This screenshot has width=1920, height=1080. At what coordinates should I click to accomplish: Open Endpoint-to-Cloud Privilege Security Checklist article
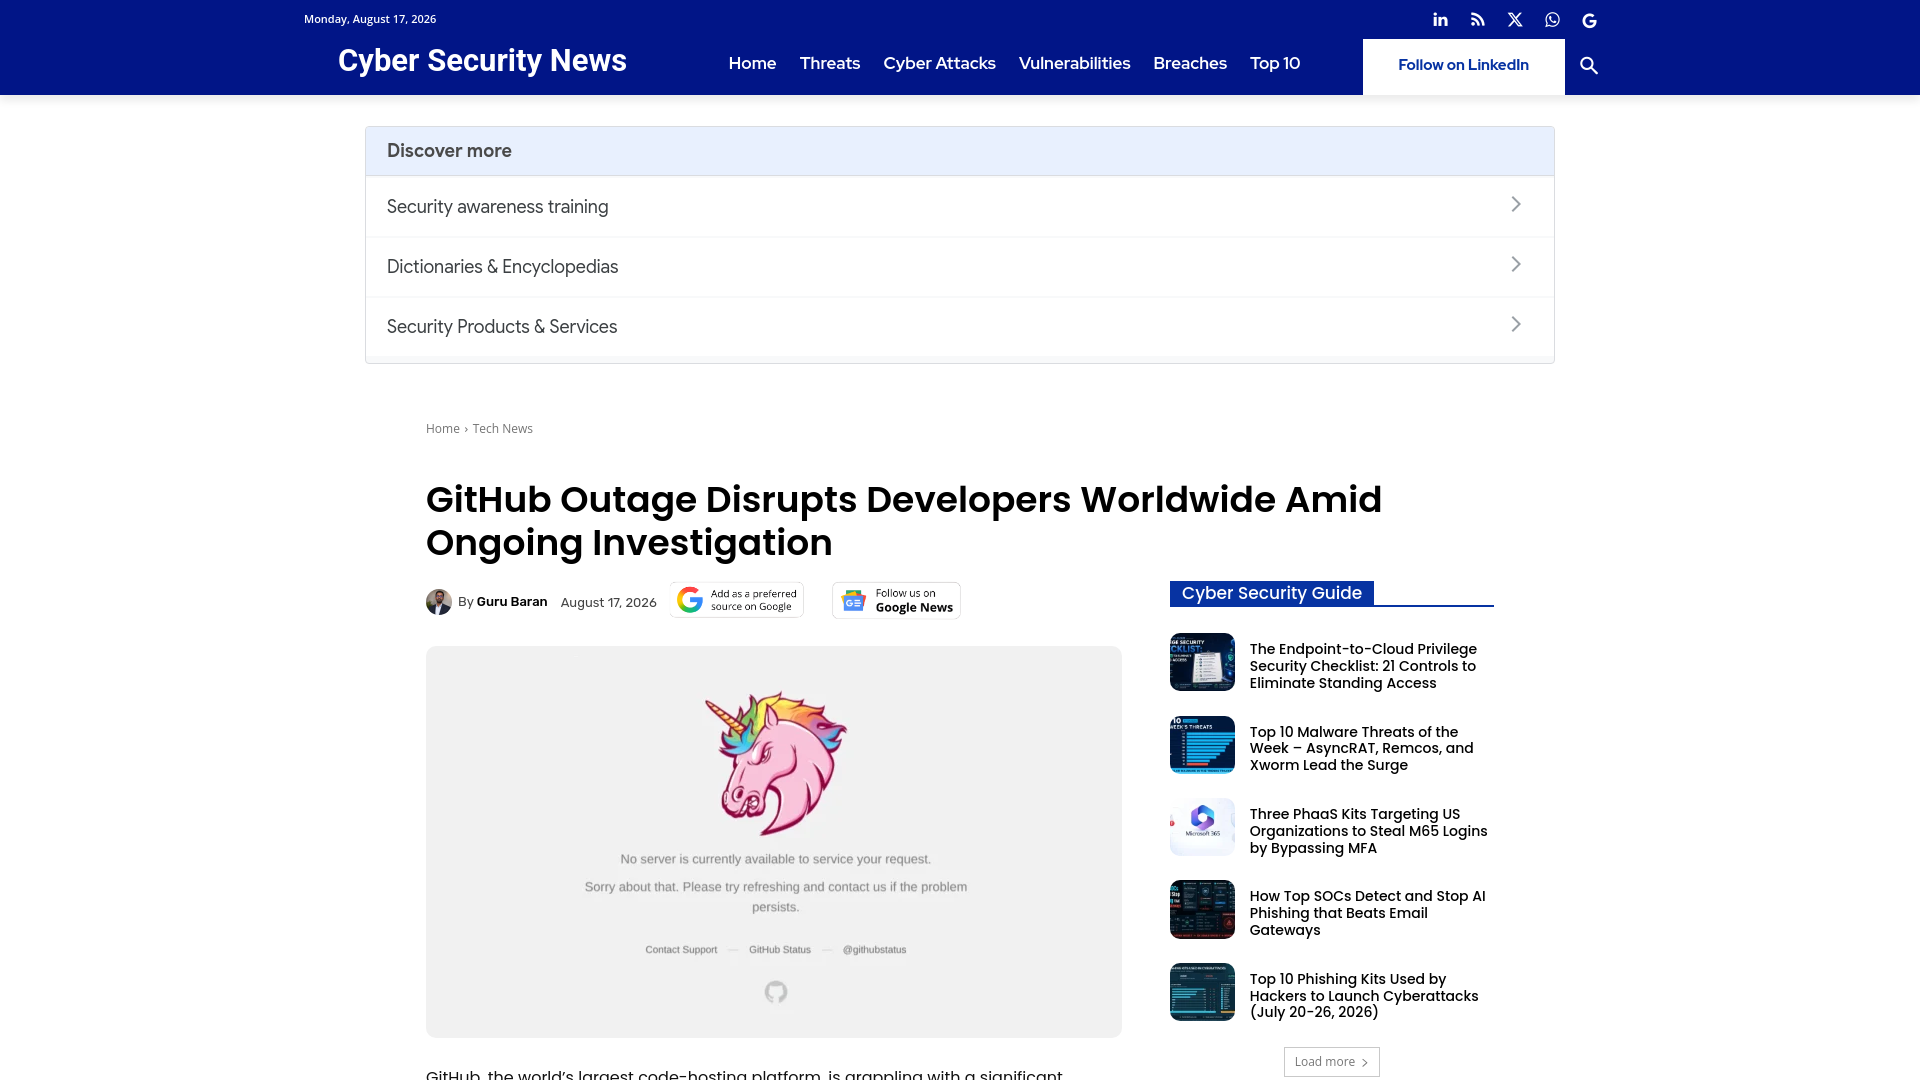1363,666
